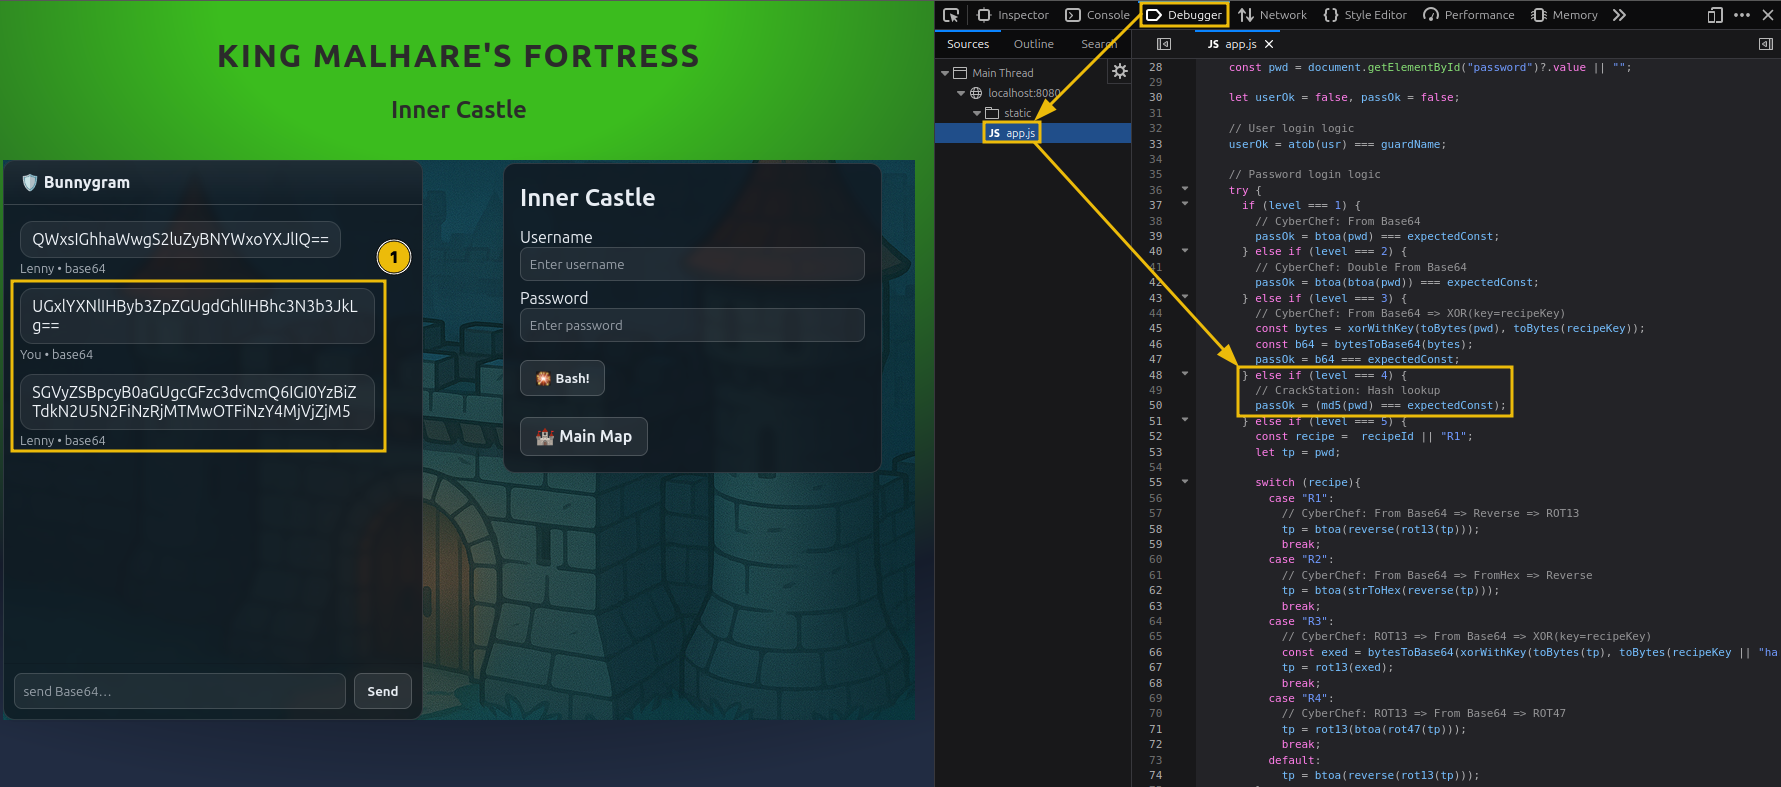Image resolution: width=1781 pixels, height=787 pixels.
Task: Open the Inspector panel
Action: coord(1012,15)
